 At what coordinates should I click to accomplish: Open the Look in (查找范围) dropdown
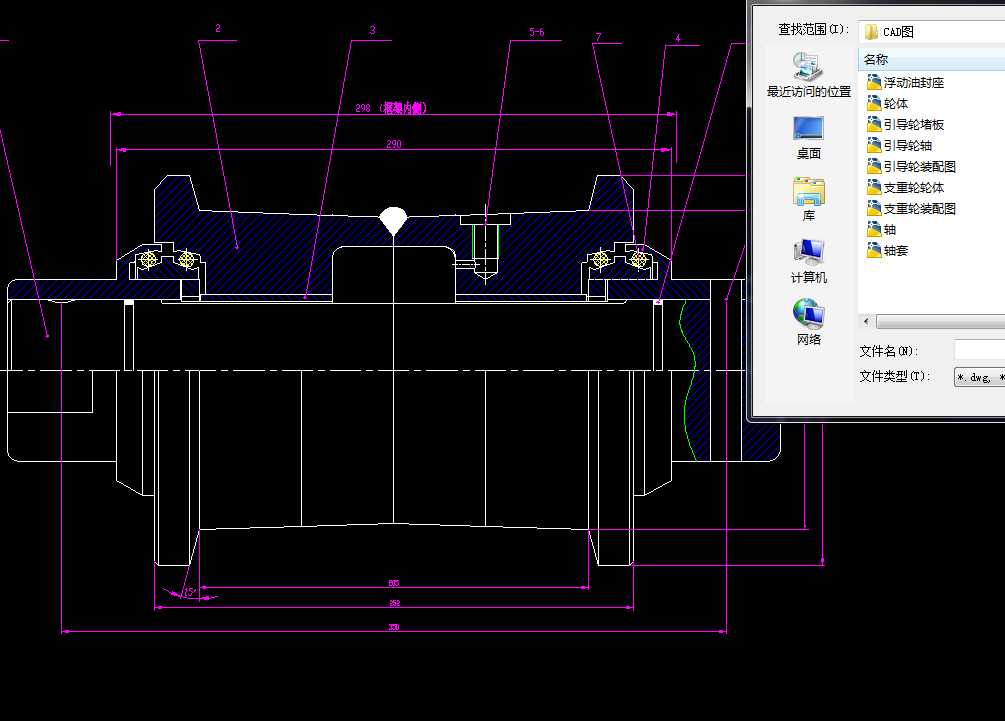pyautogui.click(x=932, y=31)
